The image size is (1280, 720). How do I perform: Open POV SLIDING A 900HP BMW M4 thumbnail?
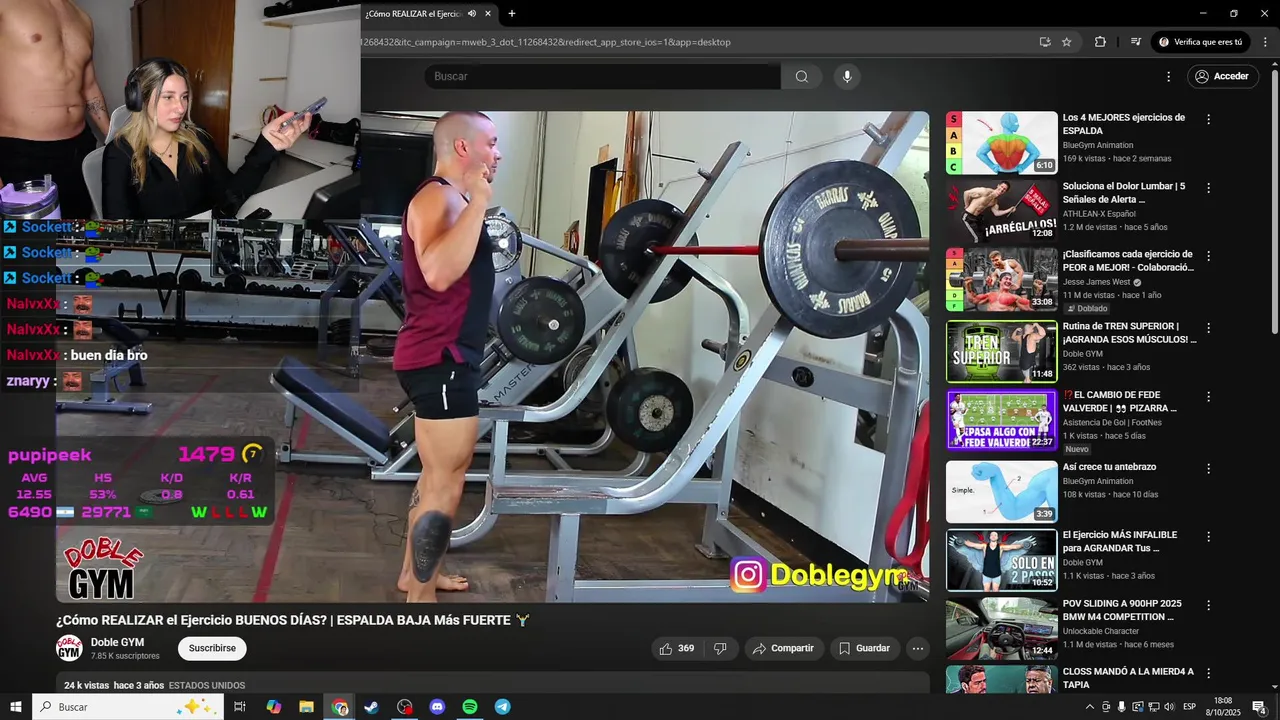point(1001,629)
